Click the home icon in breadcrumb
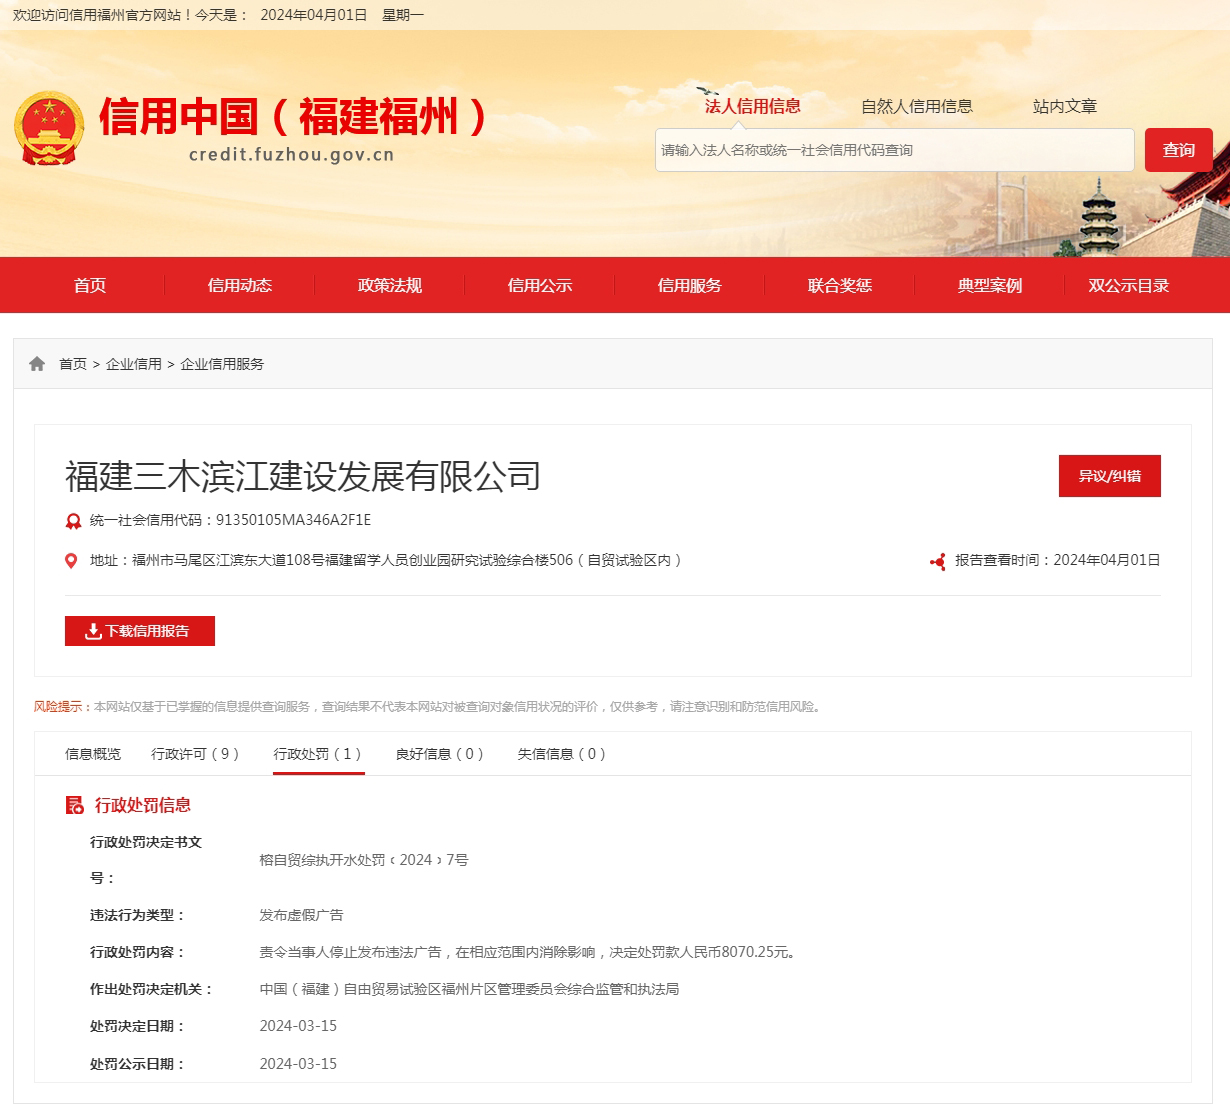Screen dimensions: 1230x1118 click(x=37, y=364)
